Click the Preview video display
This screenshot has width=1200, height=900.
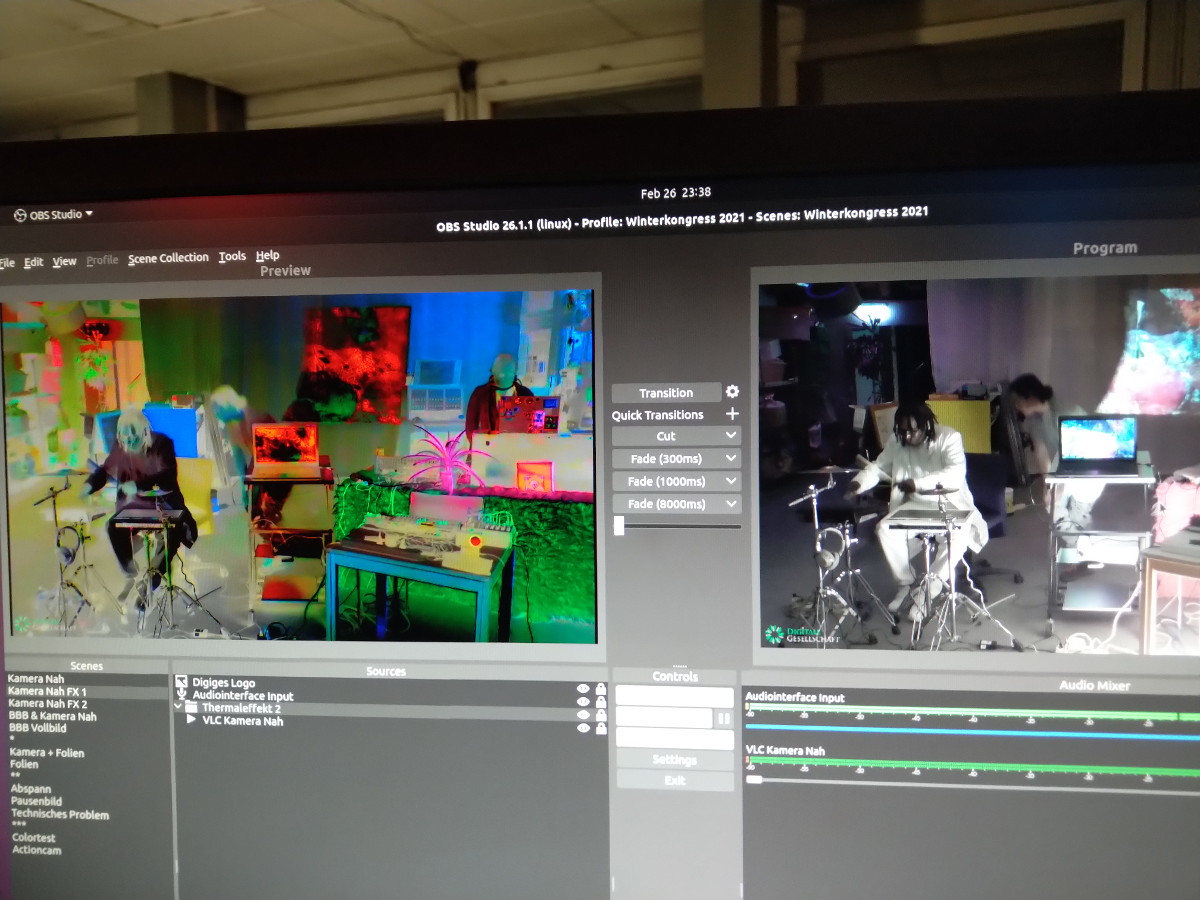tap(298, 467)
